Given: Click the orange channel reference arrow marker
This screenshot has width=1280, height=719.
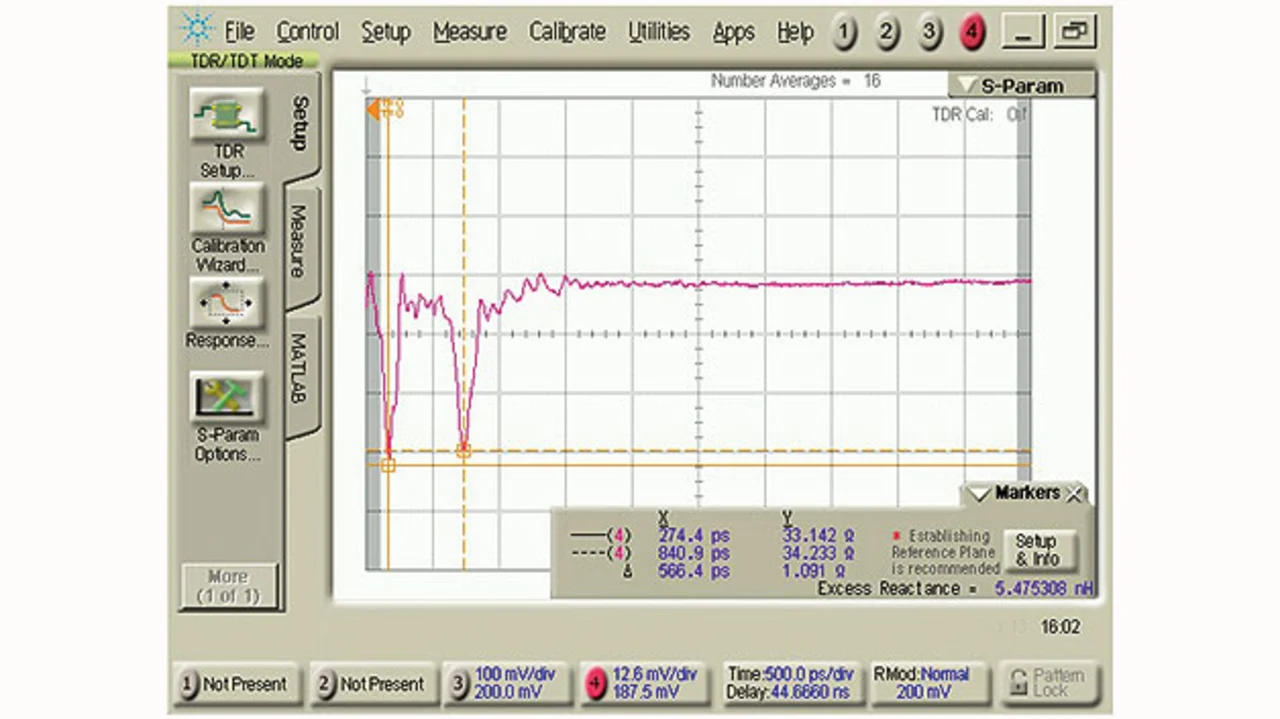Looking at the screenshot, I should point(373,109).
